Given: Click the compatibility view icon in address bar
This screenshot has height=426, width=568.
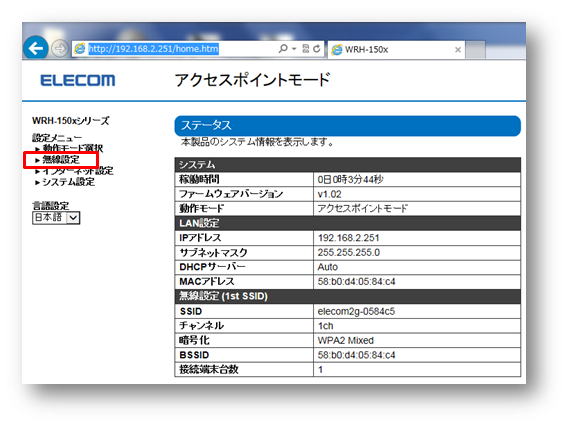Looking at the screenshot, I should pos(306,49).
